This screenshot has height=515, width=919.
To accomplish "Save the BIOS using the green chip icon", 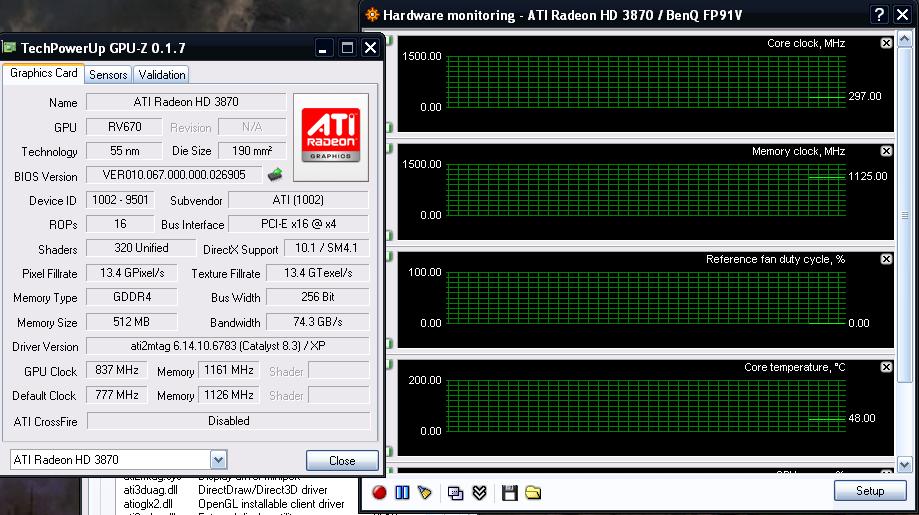I will 275,174.
